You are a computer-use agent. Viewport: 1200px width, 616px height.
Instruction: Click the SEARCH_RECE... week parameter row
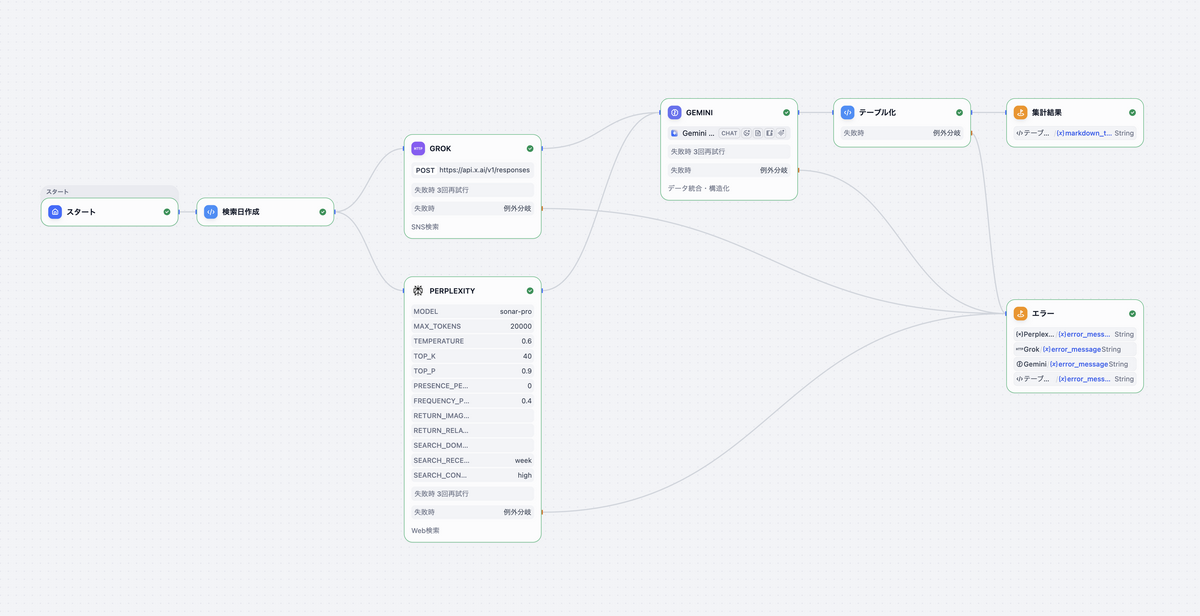(x=472, y=460)
